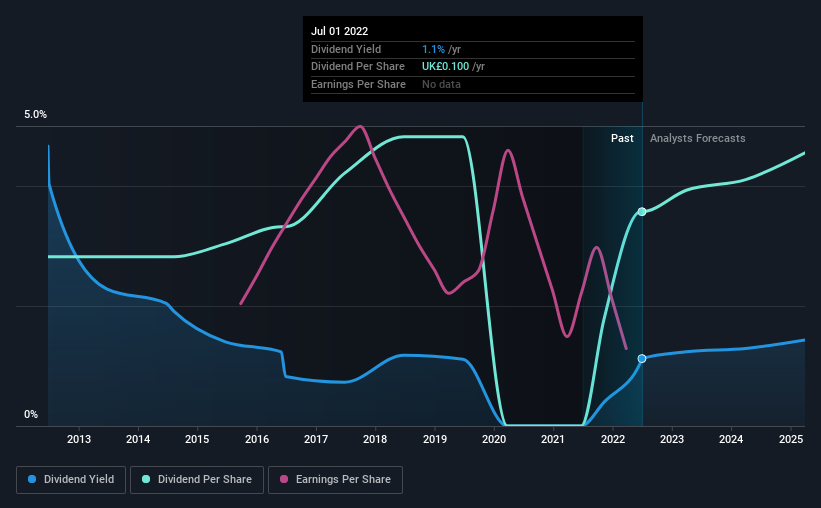
Task: Select the 2019 x-axis label
Action: 435,439
